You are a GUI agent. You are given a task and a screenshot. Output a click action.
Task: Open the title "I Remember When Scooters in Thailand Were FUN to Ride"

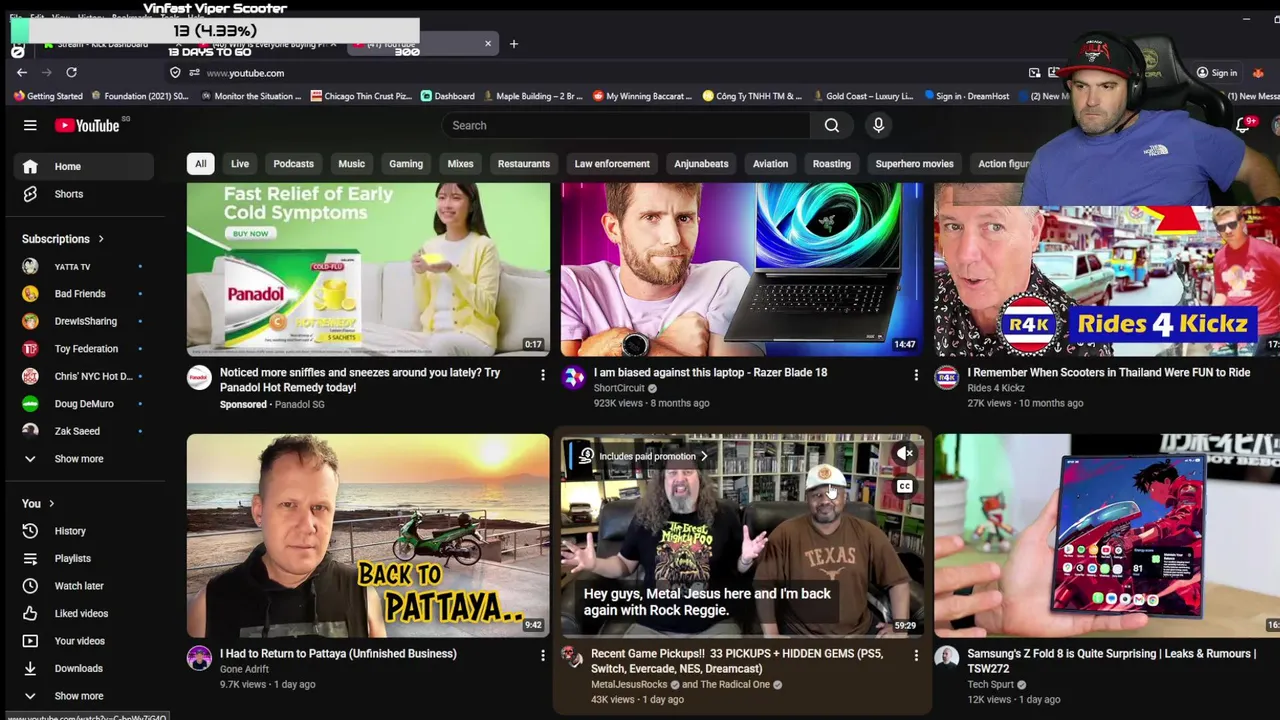pyautogui.click(x=1108, y=373)
